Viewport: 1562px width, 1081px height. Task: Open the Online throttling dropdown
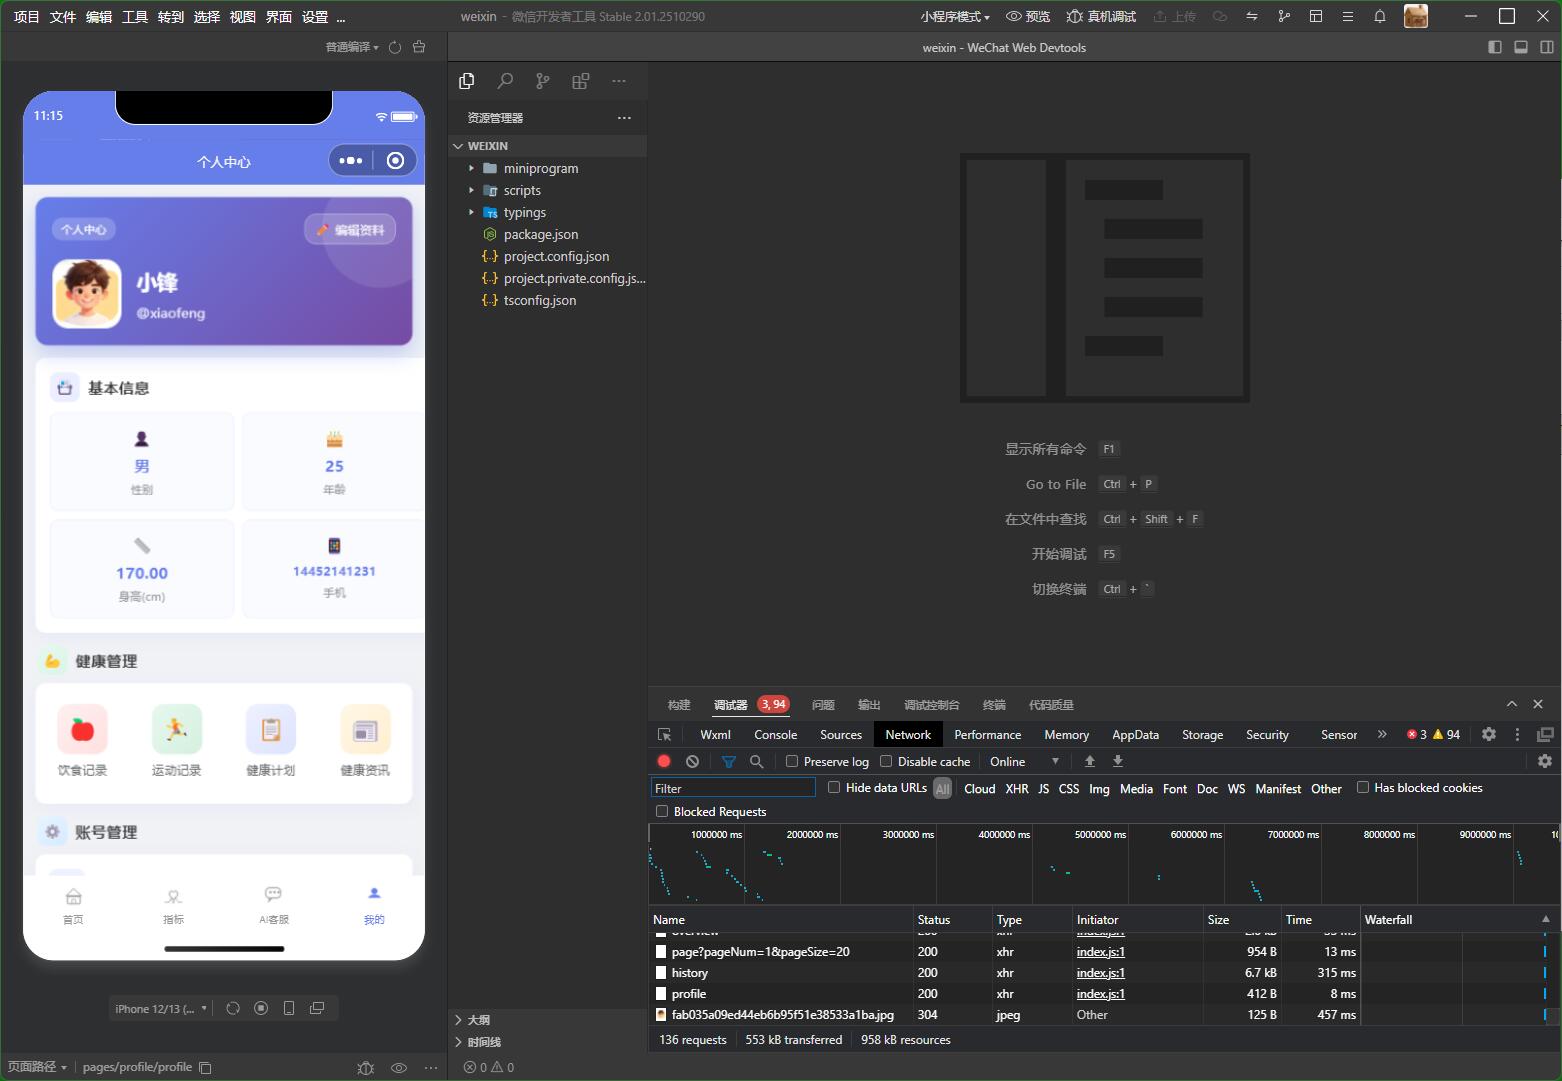[1024, 761]
